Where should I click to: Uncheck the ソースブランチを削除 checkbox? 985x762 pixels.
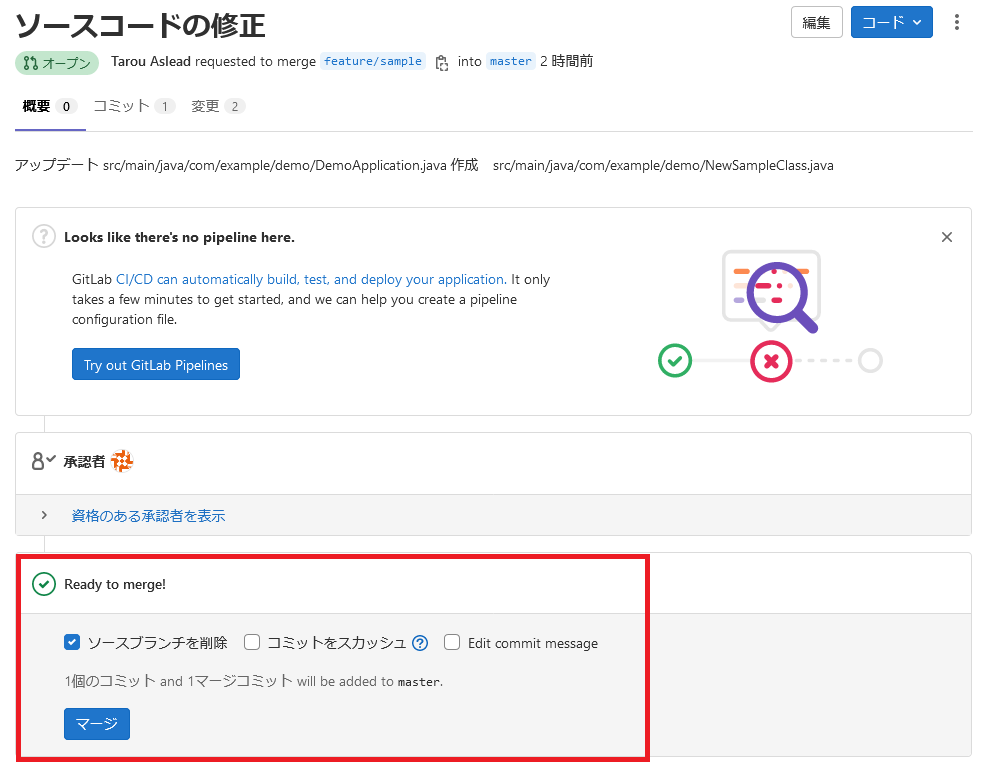click(x=72, y=642)
